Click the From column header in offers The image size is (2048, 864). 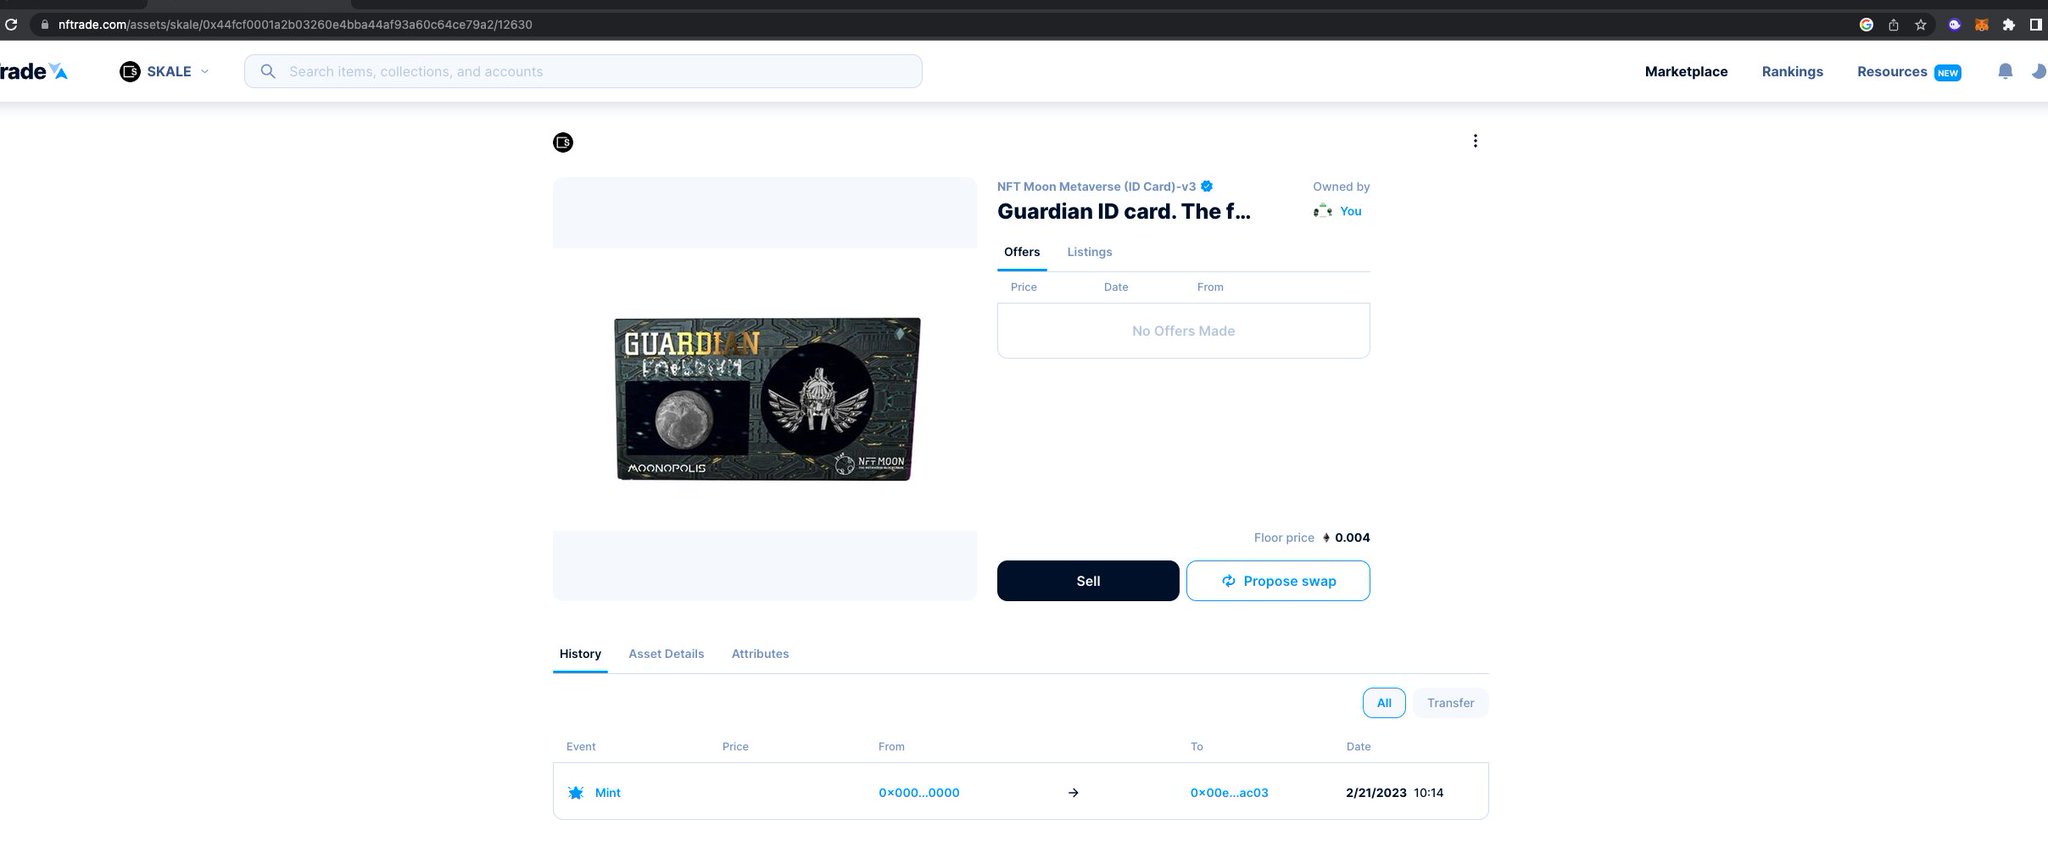tap(1210, 287)
